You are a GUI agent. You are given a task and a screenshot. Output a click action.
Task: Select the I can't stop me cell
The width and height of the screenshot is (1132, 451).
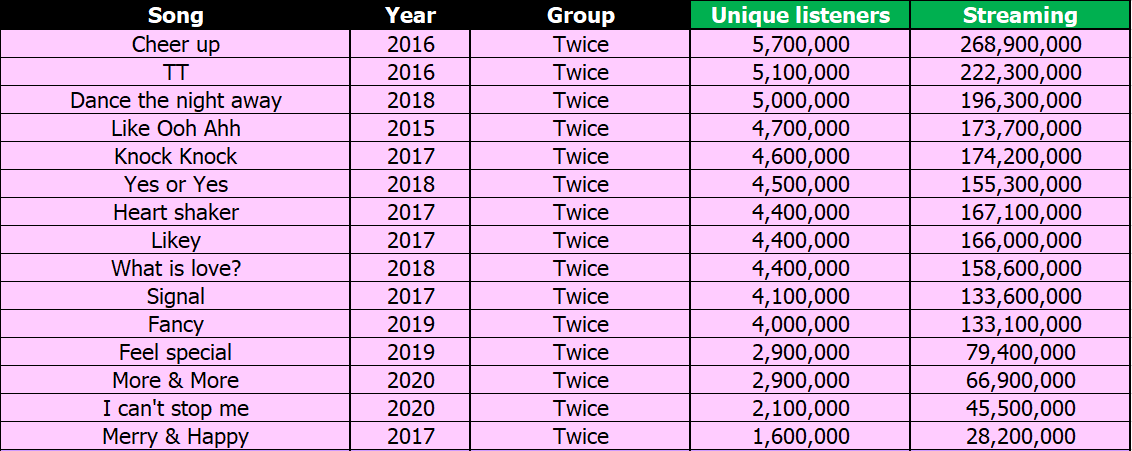tap(176, 408)
